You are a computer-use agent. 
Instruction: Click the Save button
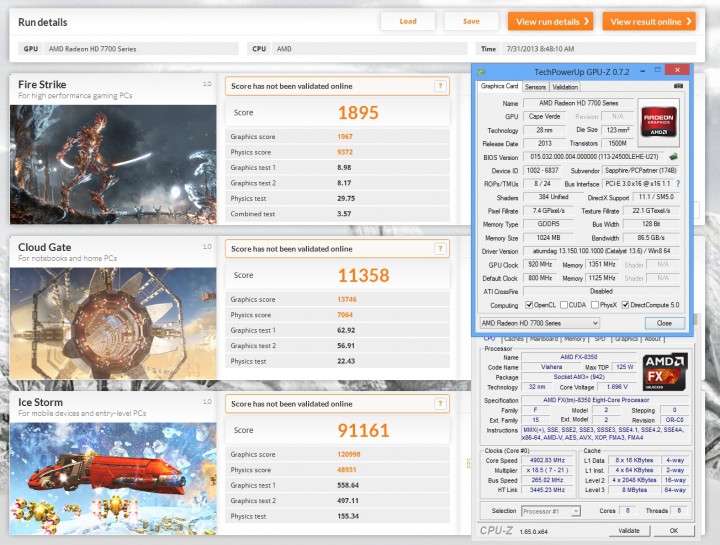(x=471, y=21)
